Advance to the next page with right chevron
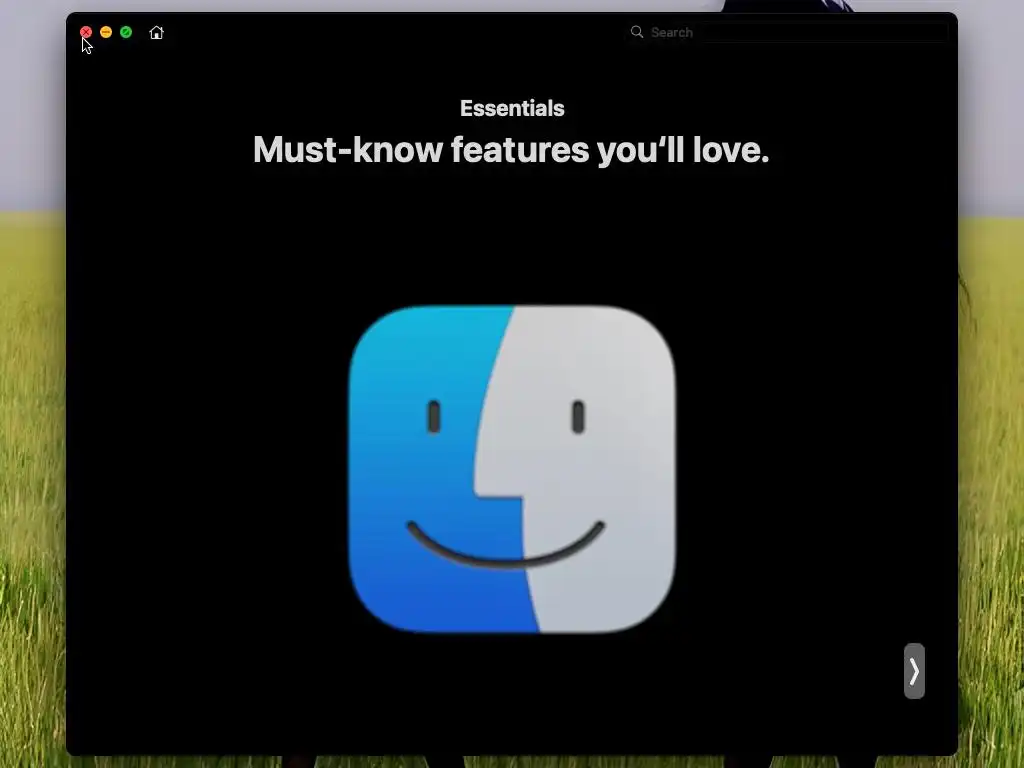 tap(914, 671)
